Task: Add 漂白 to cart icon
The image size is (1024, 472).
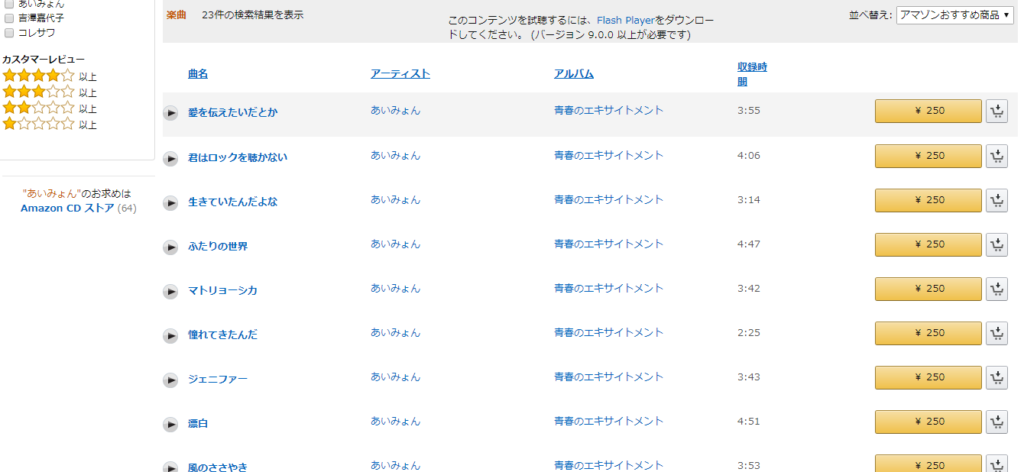Action: [997, 422]
